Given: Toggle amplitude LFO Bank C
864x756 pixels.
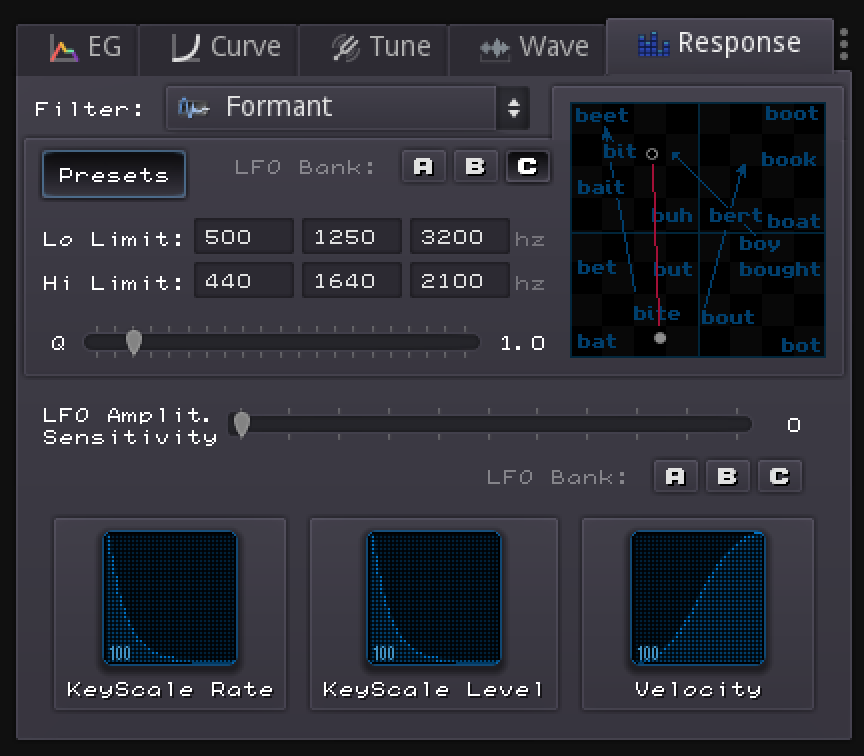Looking at the screenshot, I should click(780, 476).
